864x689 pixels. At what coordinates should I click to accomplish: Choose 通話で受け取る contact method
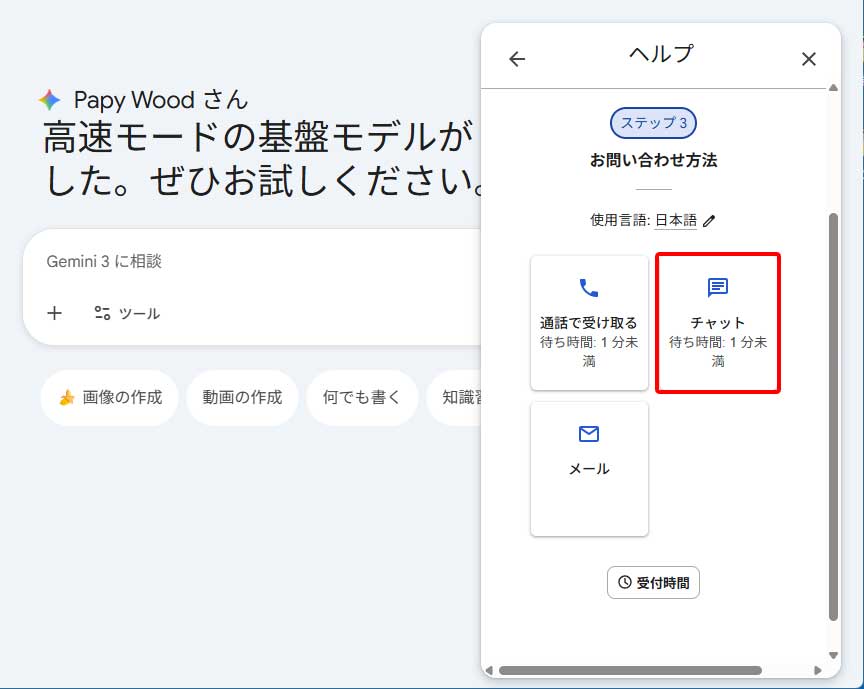[589, 322]
